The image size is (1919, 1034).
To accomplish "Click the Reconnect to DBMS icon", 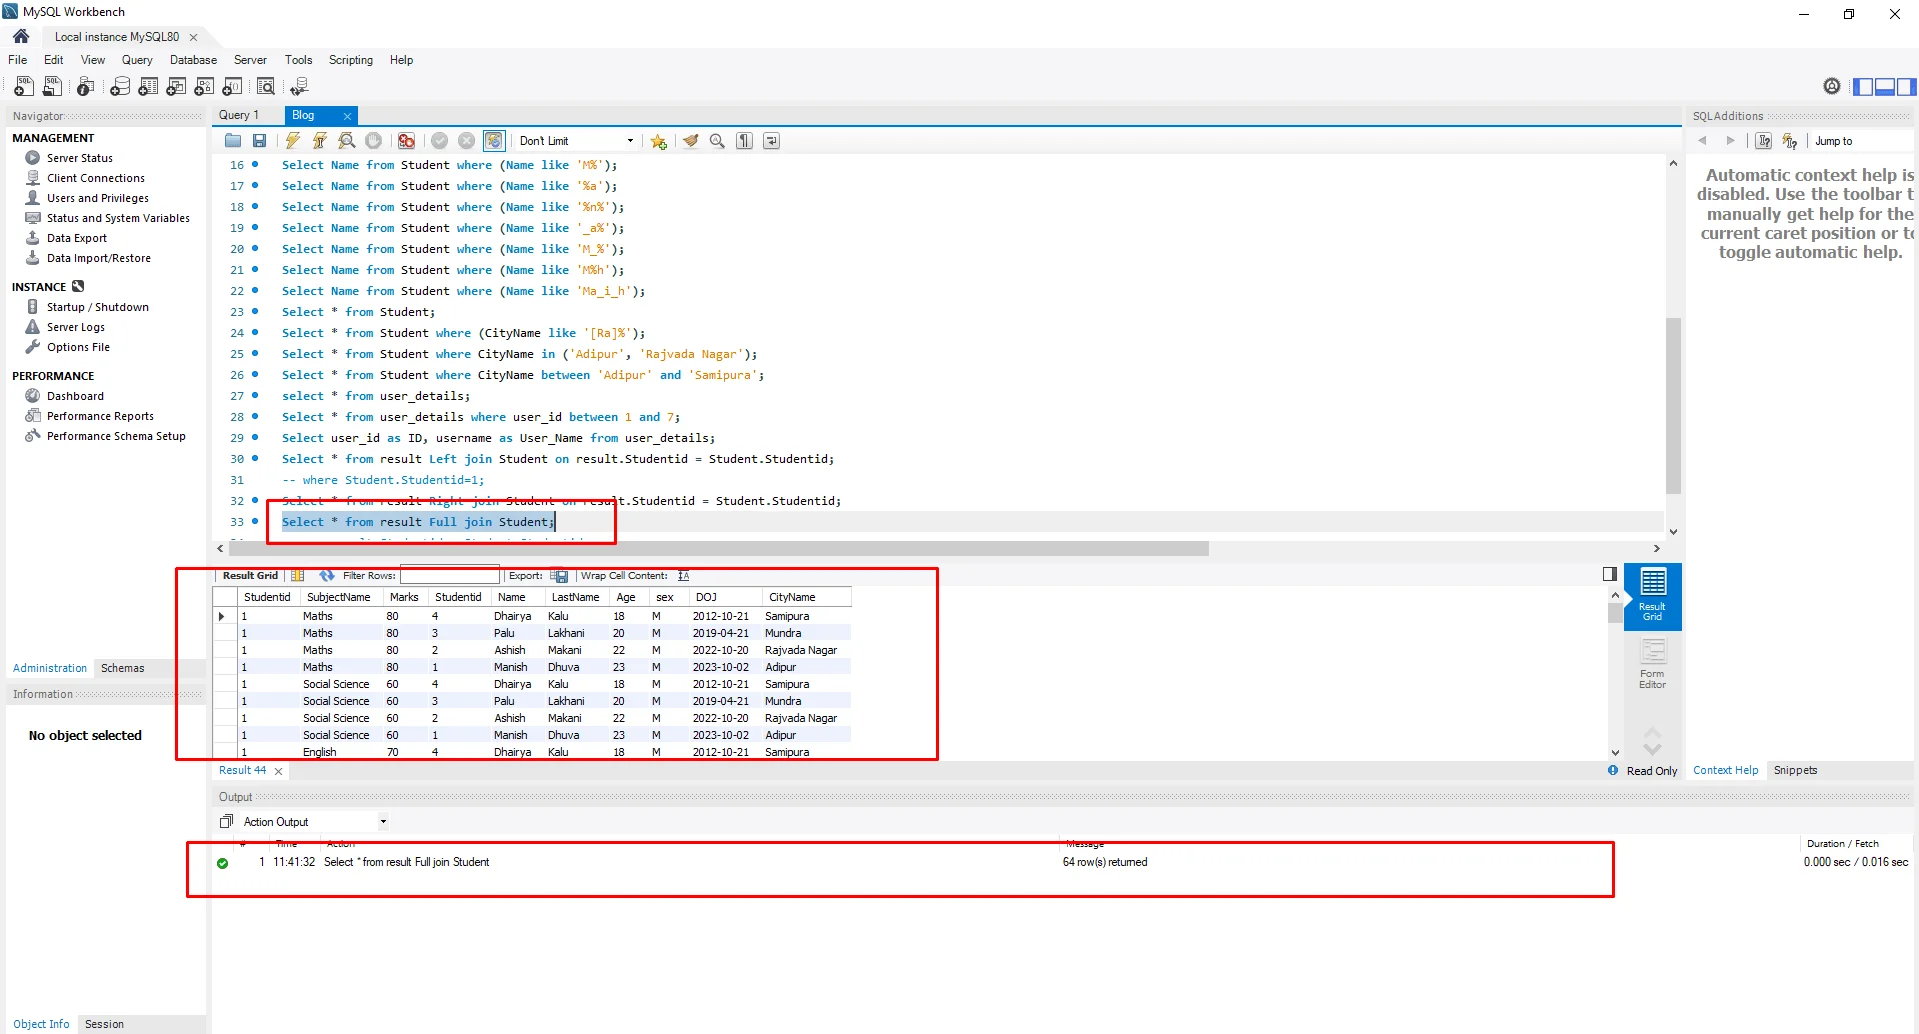I will click(x=299, y=87).
